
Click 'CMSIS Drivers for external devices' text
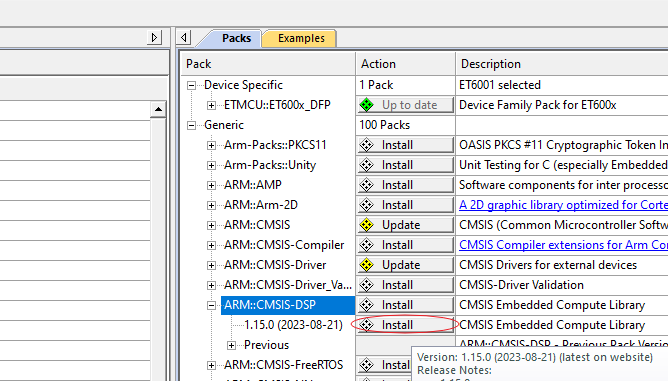click(x=548, y=265)
